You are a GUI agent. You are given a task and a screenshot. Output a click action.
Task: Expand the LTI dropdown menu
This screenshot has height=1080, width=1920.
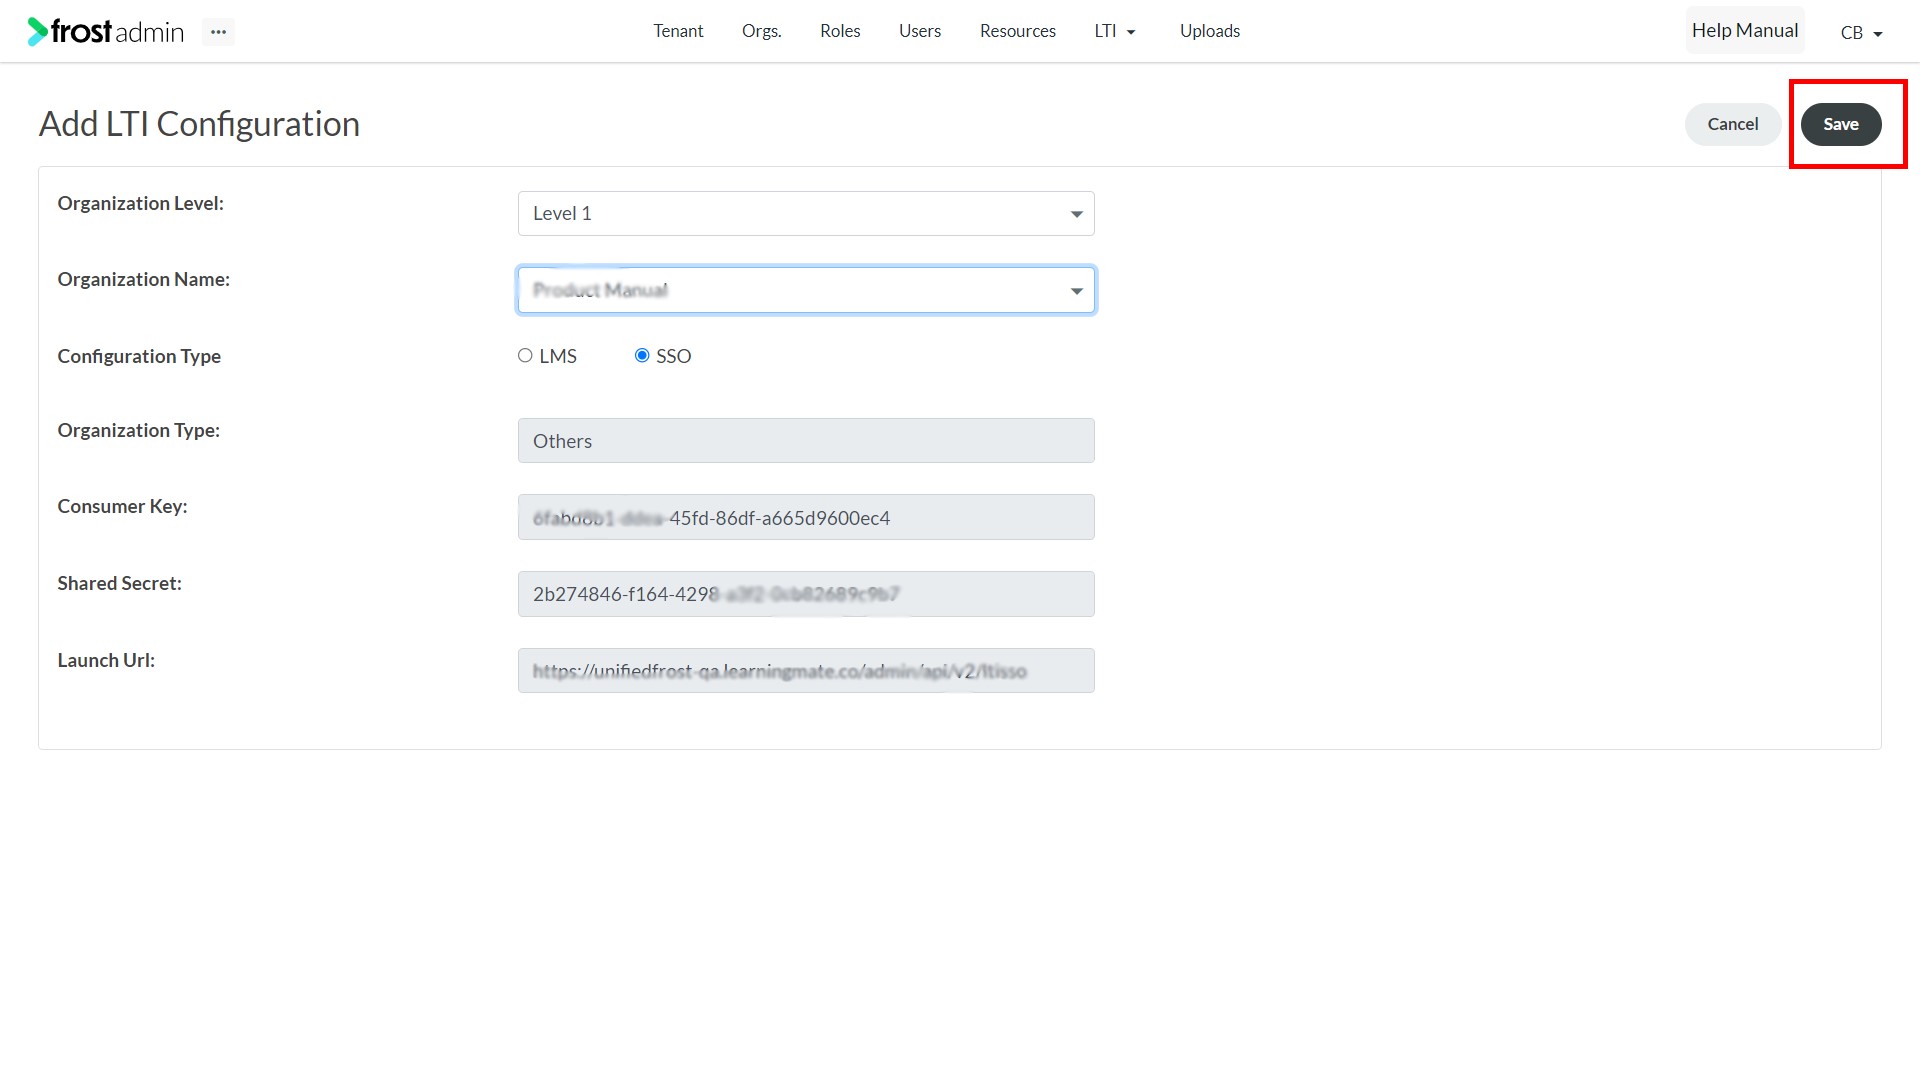click(x=1115, y=31)
